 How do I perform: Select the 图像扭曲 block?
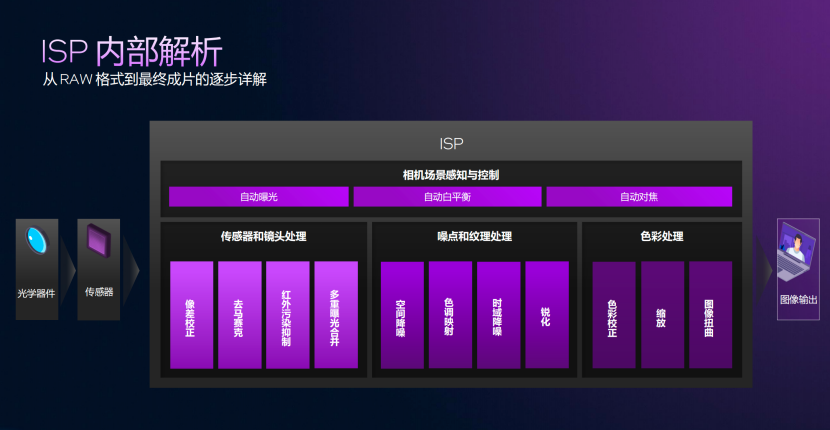point(710,315)
